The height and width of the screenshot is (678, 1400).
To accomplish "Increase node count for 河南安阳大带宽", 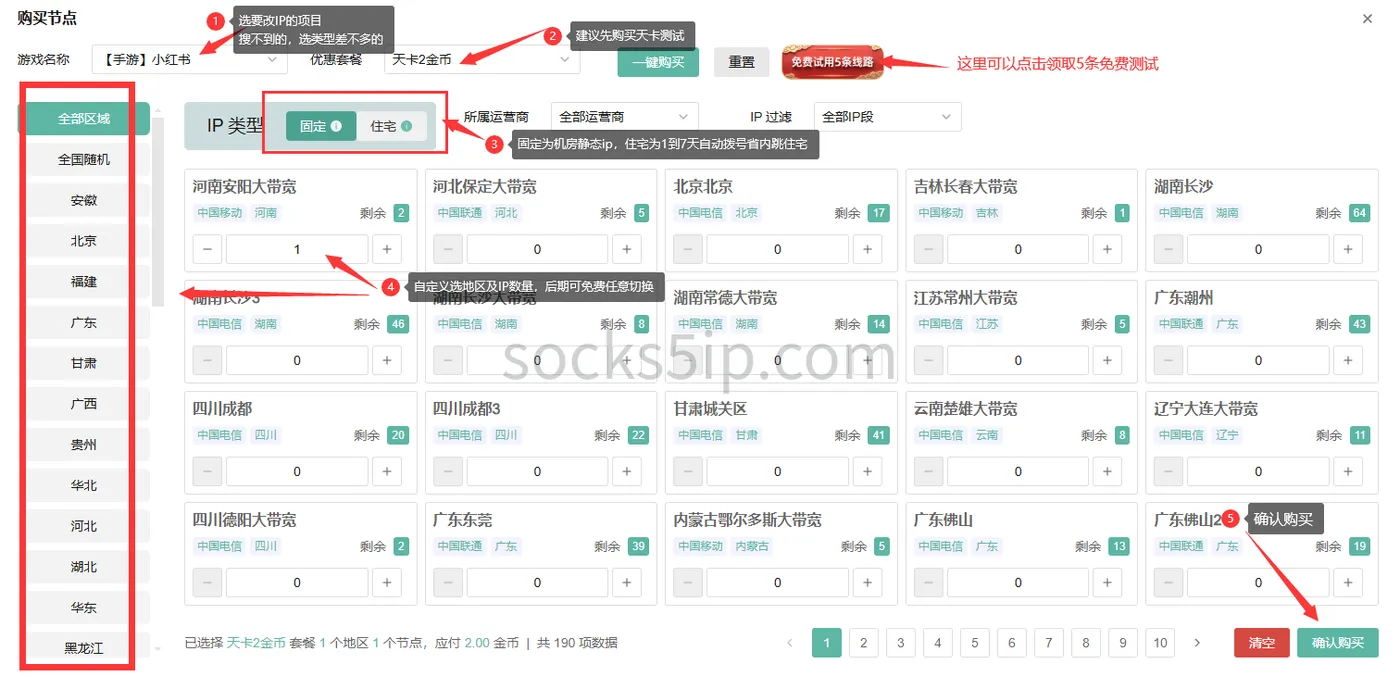I will coord(387,249).
